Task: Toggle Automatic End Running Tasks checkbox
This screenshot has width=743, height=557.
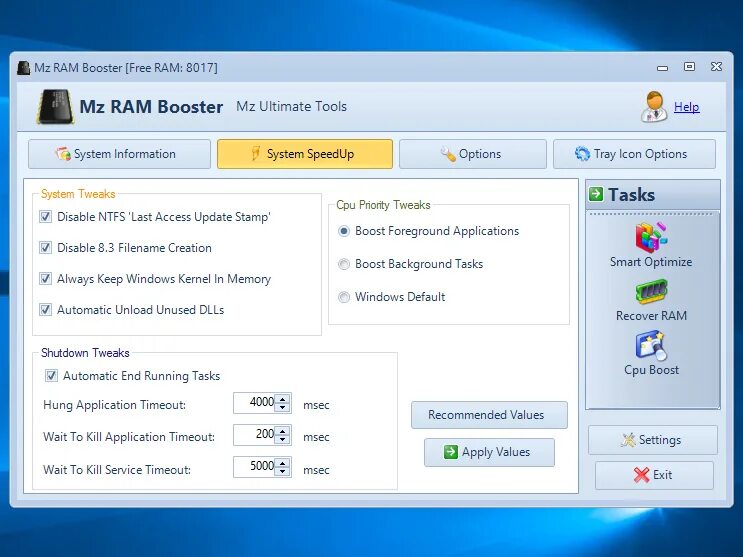Action: tap(51, 376)
